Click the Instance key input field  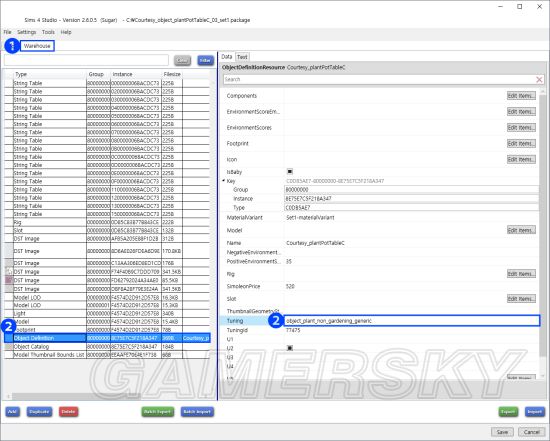(412, 199)
